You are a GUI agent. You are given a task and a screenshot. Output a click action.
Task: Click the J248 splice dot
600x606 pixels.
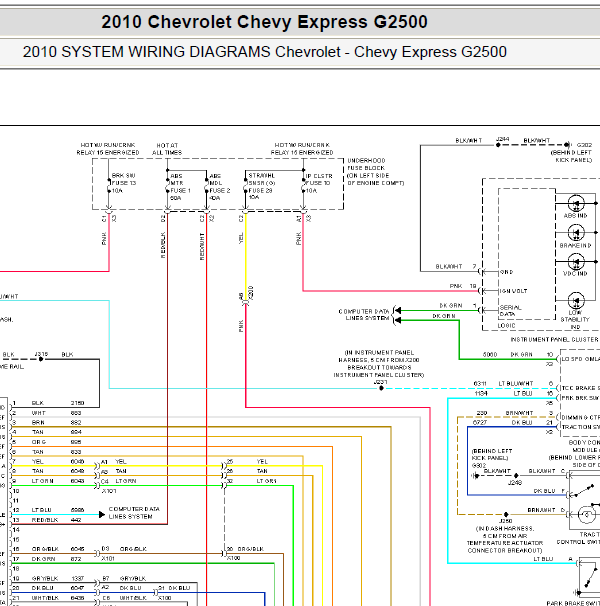click(x=516, y=476)
